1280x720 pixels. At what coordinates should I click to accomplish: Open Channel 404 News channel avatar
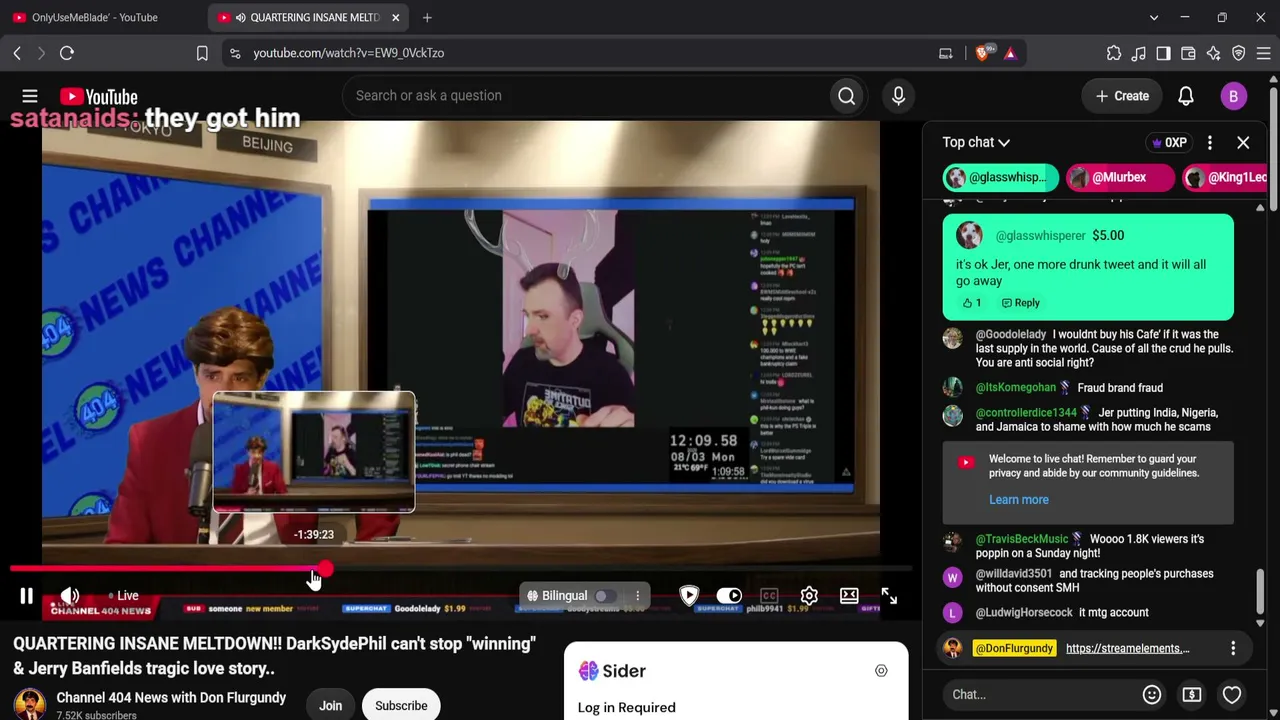[x=29, y=704]
